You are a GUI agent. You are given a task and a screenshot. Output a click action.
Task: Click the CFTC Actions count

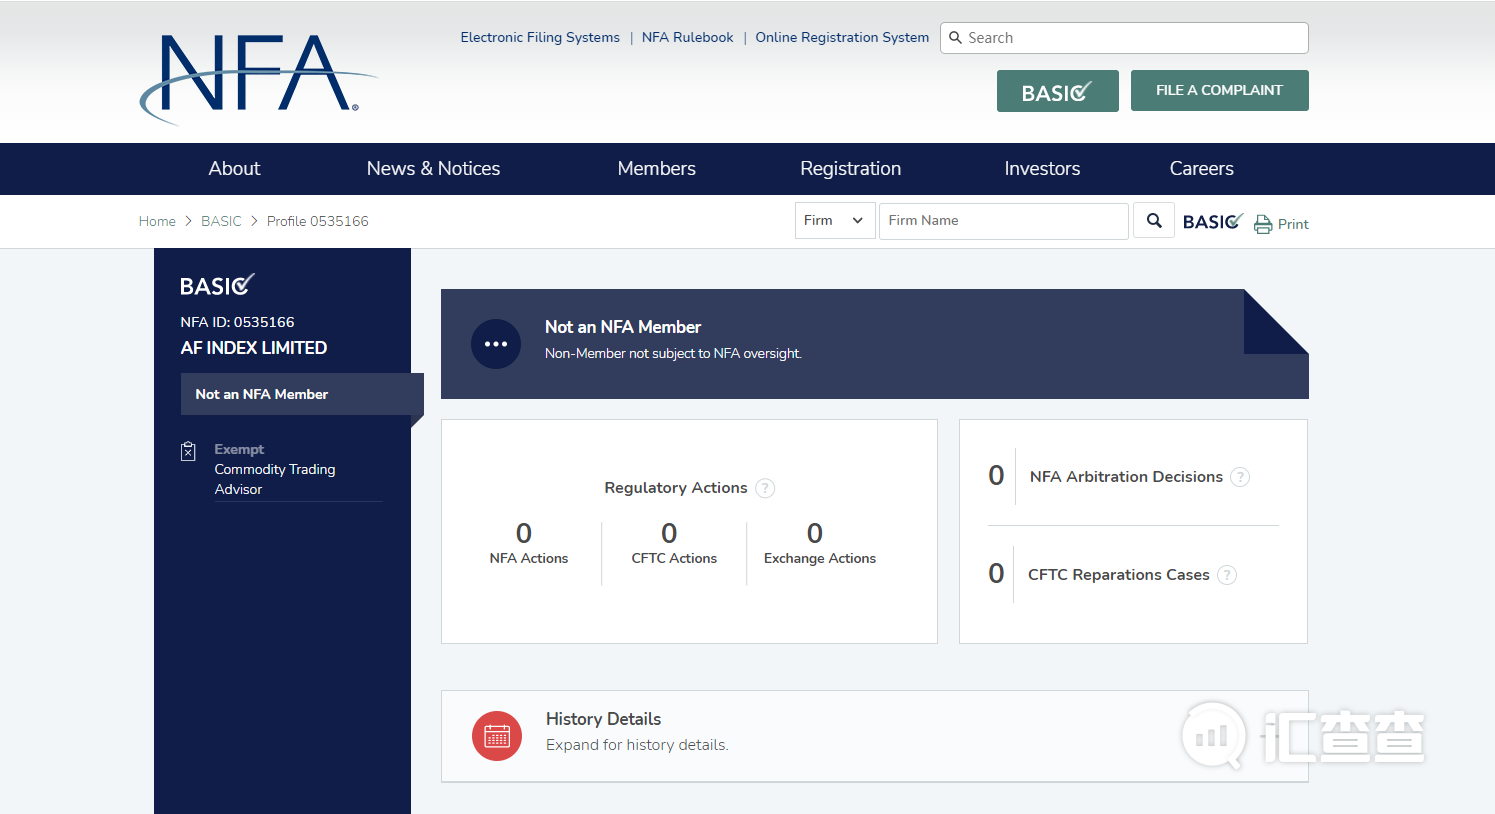coord(670,533)
